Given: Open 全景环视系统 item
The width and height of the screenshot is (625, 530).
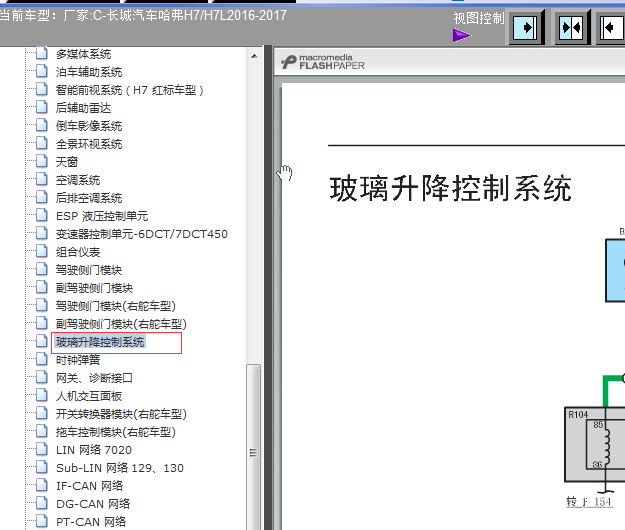Looking at the screenshot, I should click(89, 144).
